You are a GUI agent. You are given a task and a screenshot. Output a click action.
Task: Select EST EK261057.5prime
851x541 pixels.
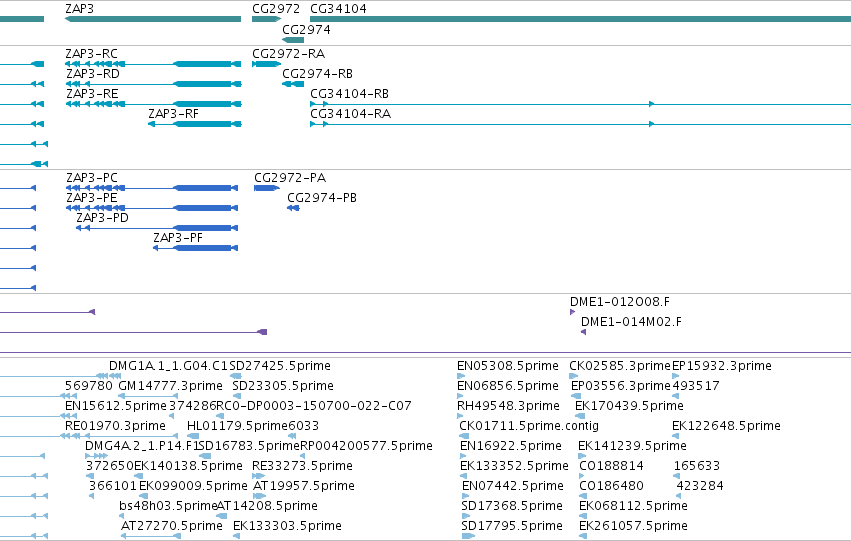tap(633, 526)
